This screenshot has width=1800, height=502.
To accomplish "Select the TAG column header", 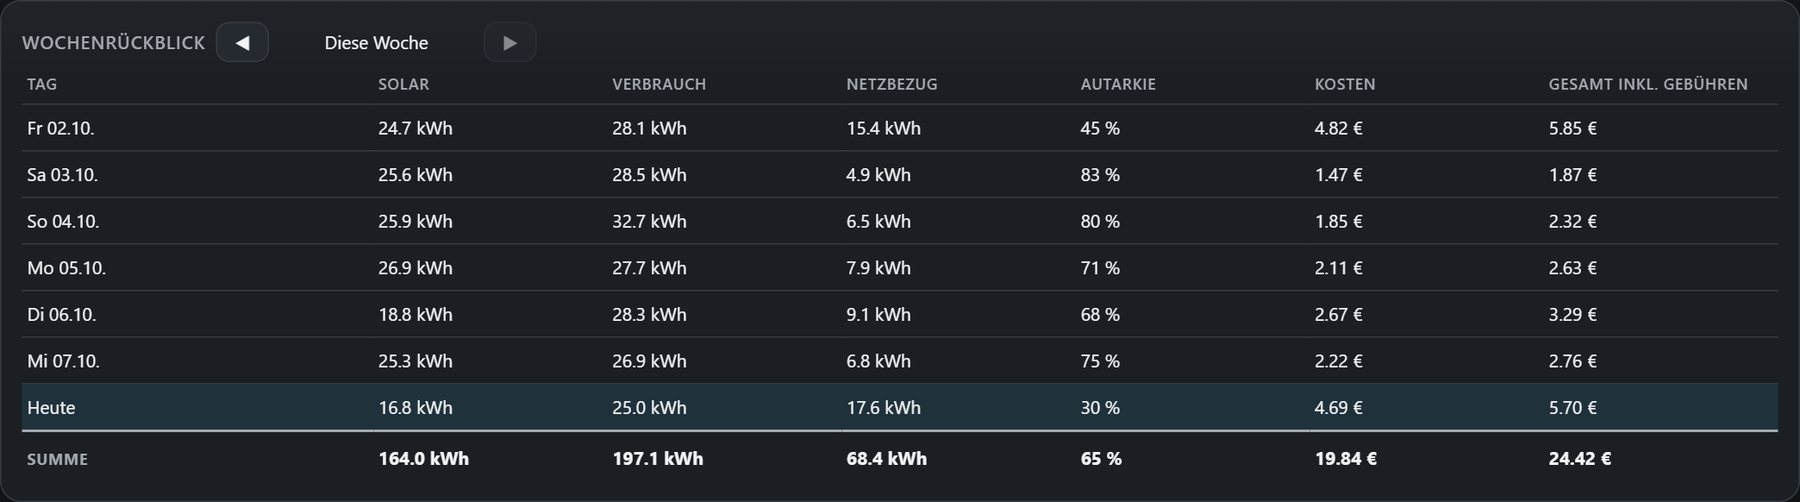I will click(42, 84).
